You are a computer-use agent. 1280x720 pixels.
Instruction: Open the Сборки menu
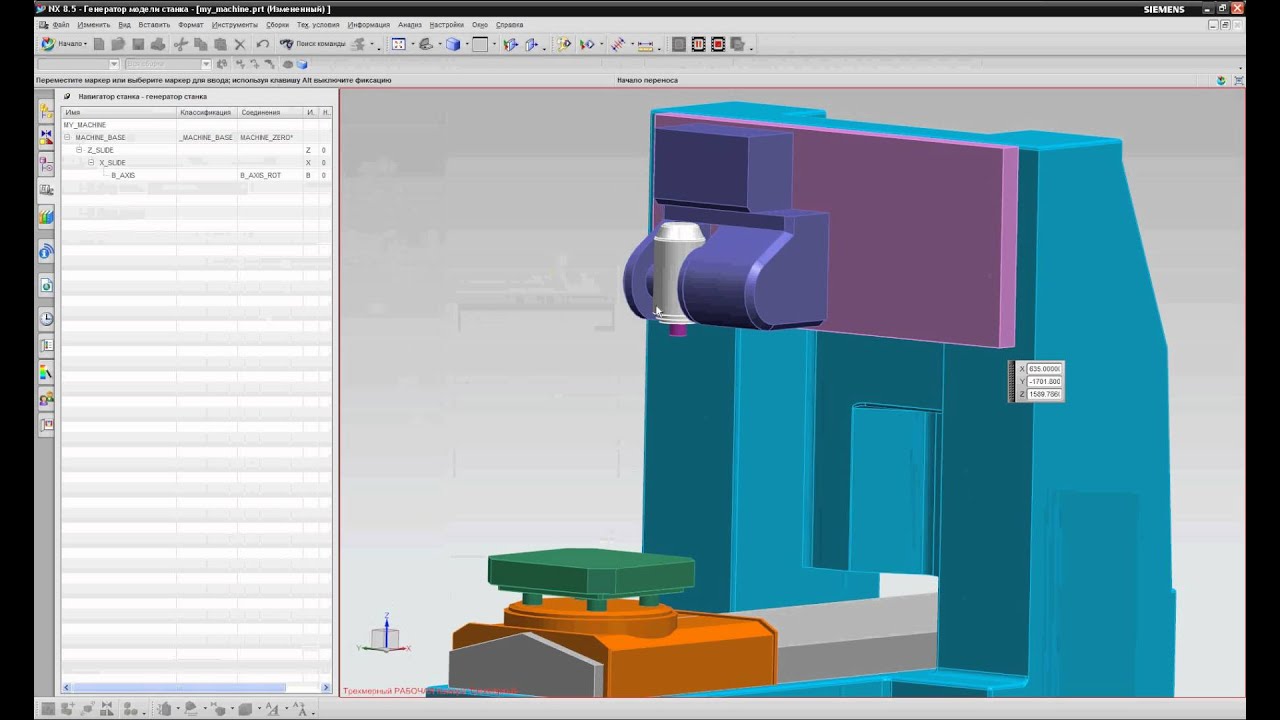click(278, 24)
